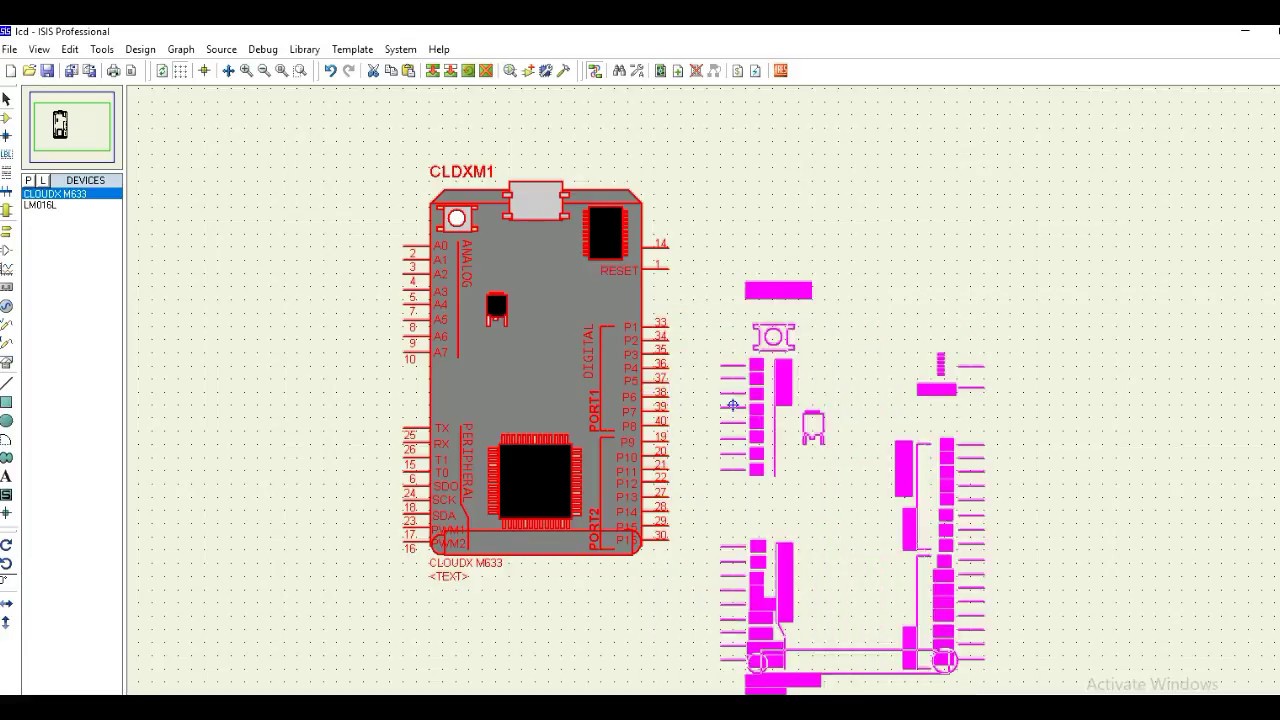Select the CLDXM1 component on the schematic

tap(535, 370)
